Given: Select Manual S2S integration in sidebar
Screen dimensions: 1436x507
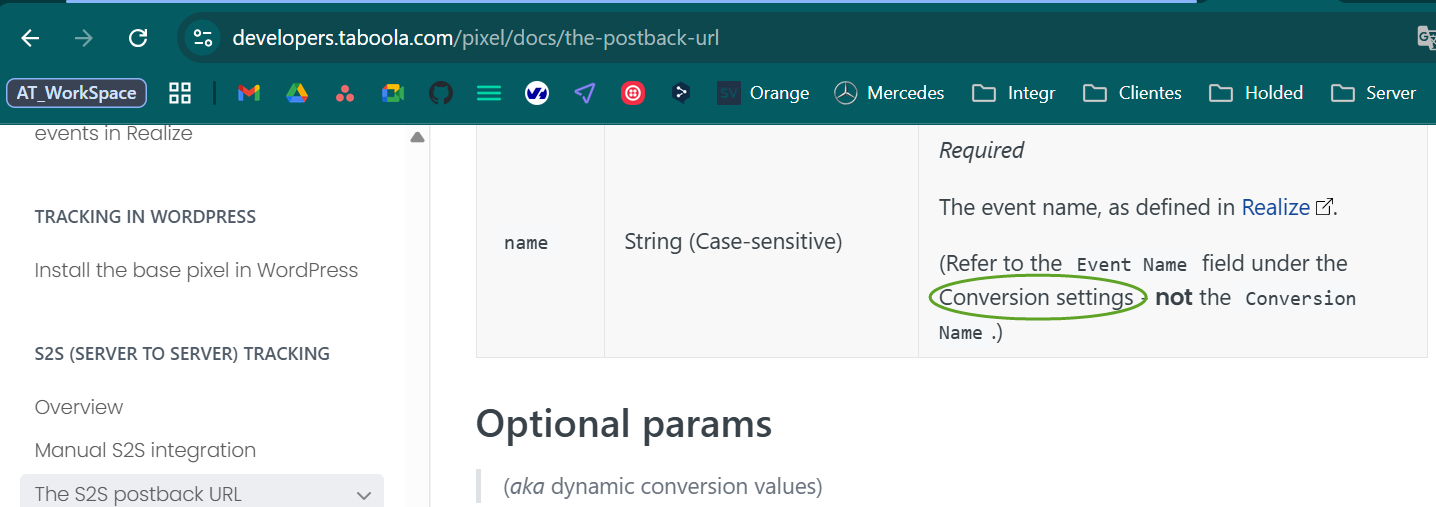Looking at the screenshot, I should [x=145, y=450].
